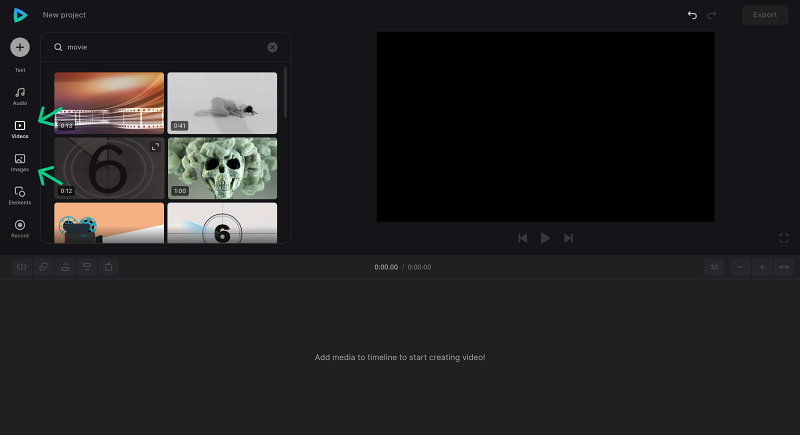
Task: Zoom out the timeline
Action: tap(740, 267)
